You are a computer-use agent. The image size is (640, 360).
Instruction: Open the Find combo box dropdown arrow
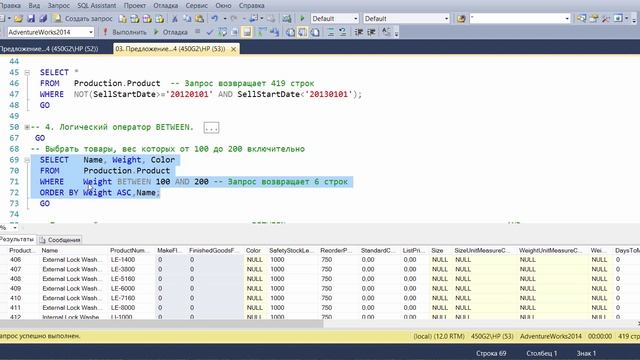pos(567,19)
